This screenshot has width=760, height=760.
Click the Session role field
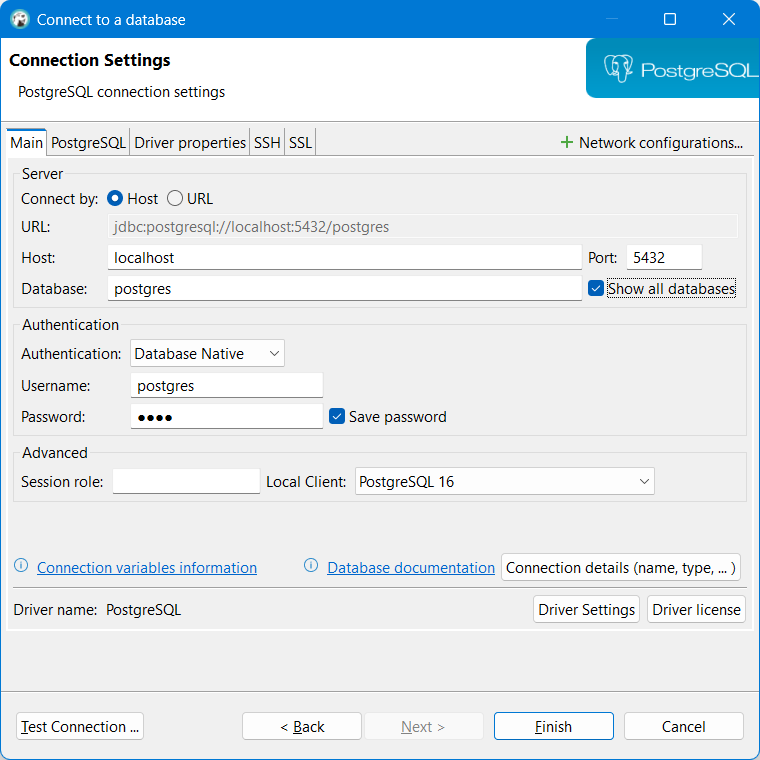(x=186, y=481)
